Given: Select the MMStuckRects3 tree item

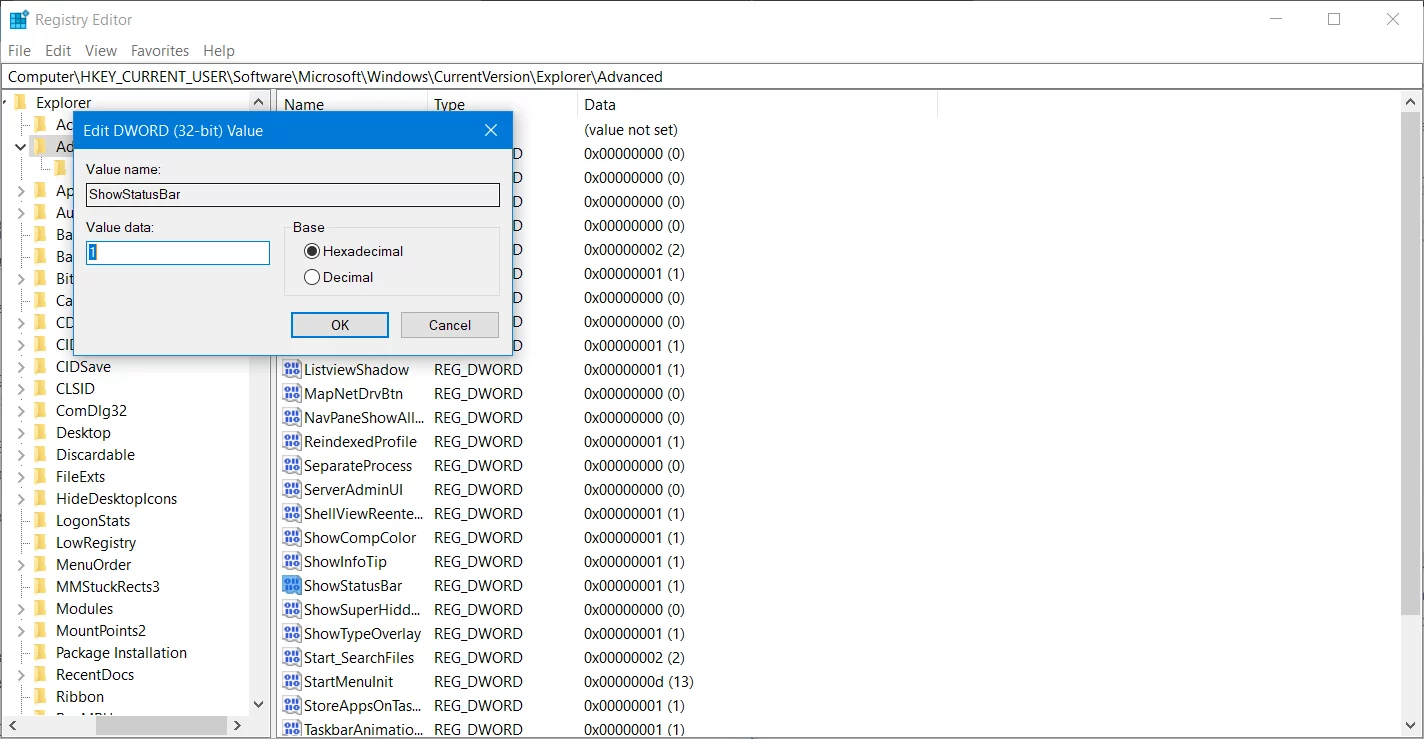Looking at the screenshot, I should [x=108, y=586].
